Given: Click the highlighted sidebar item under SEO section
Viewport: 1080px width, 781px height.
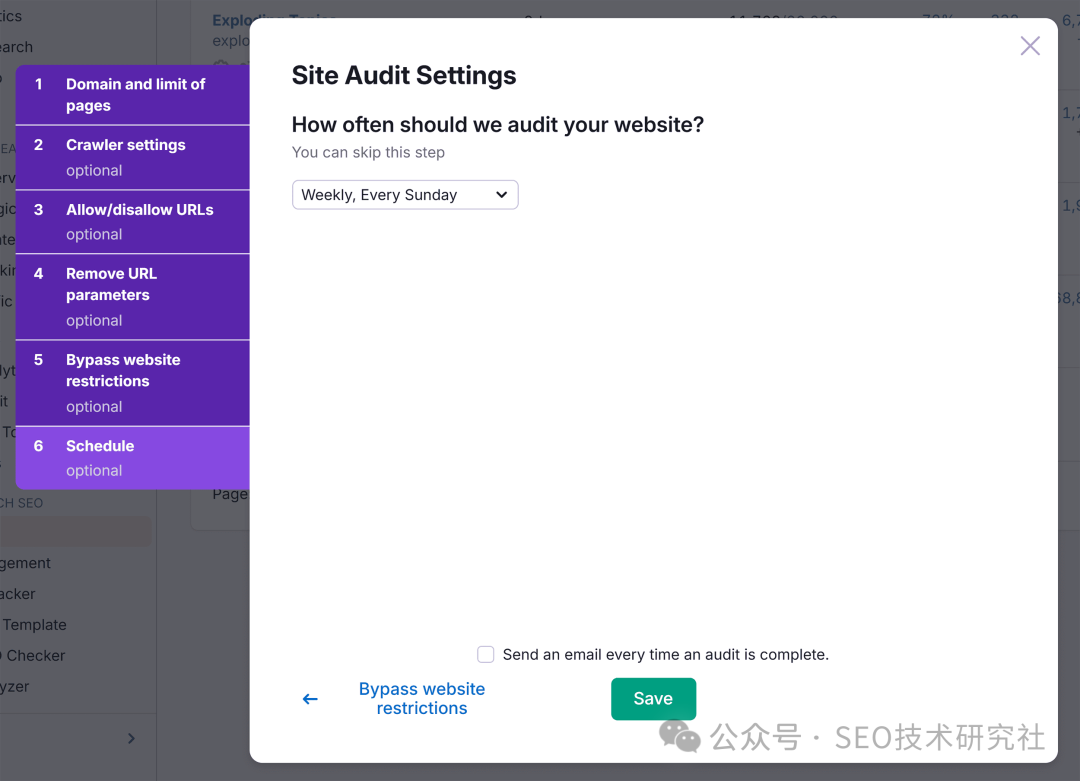Looking at the screenshot, I should (x=75, y=532).
